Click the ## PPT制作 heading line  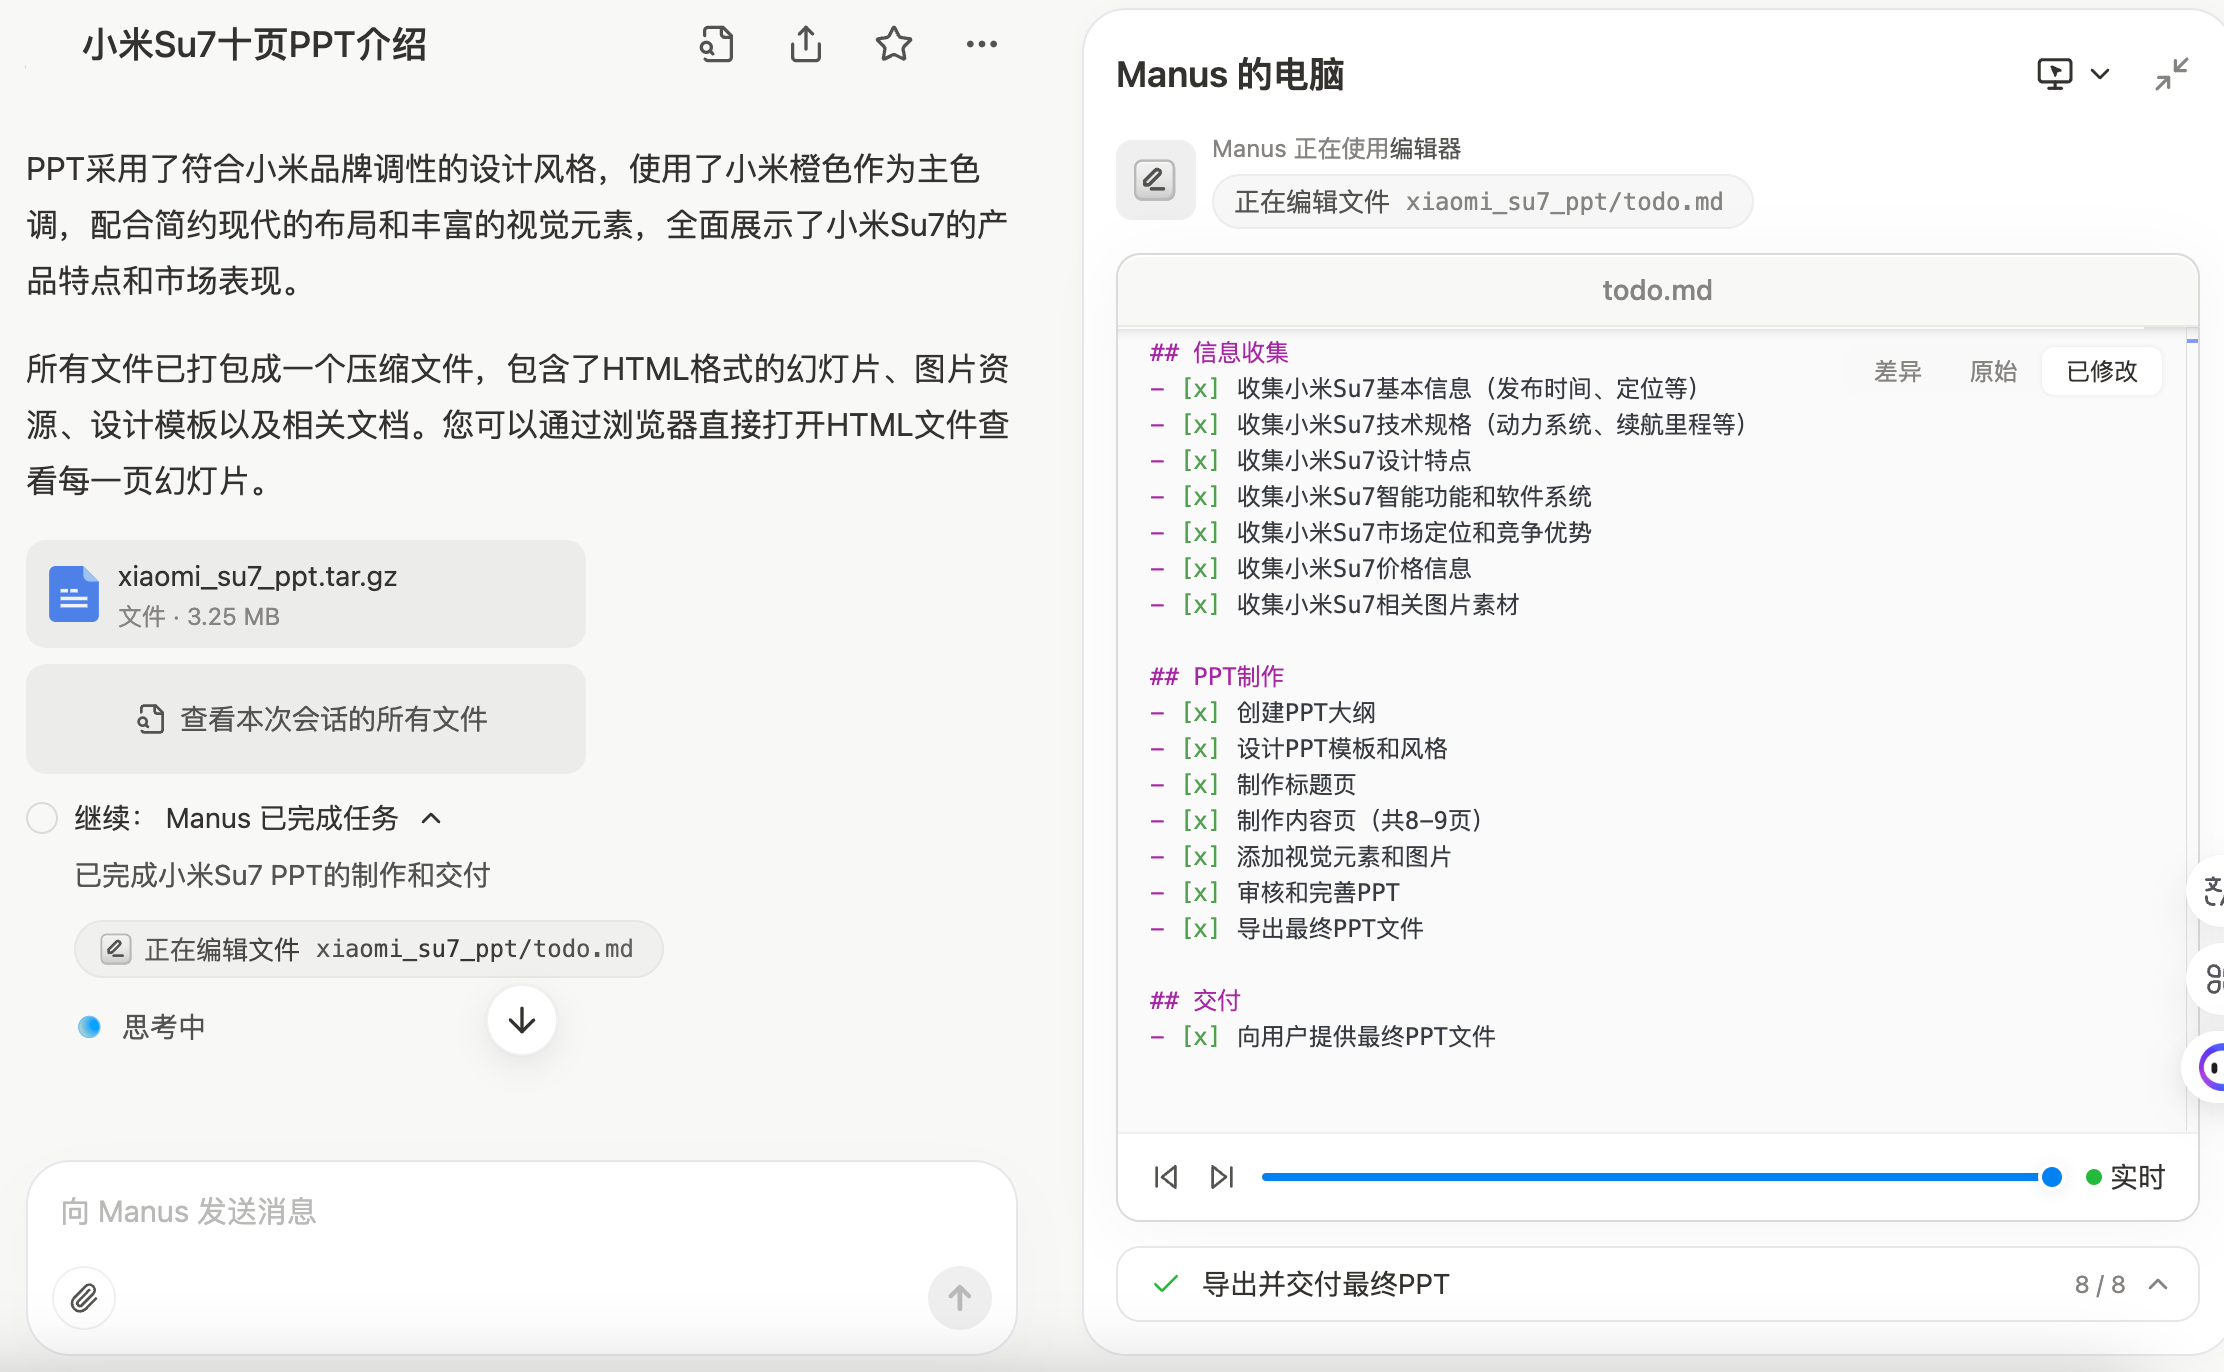pyautogui.click(x=1217, y=677)
